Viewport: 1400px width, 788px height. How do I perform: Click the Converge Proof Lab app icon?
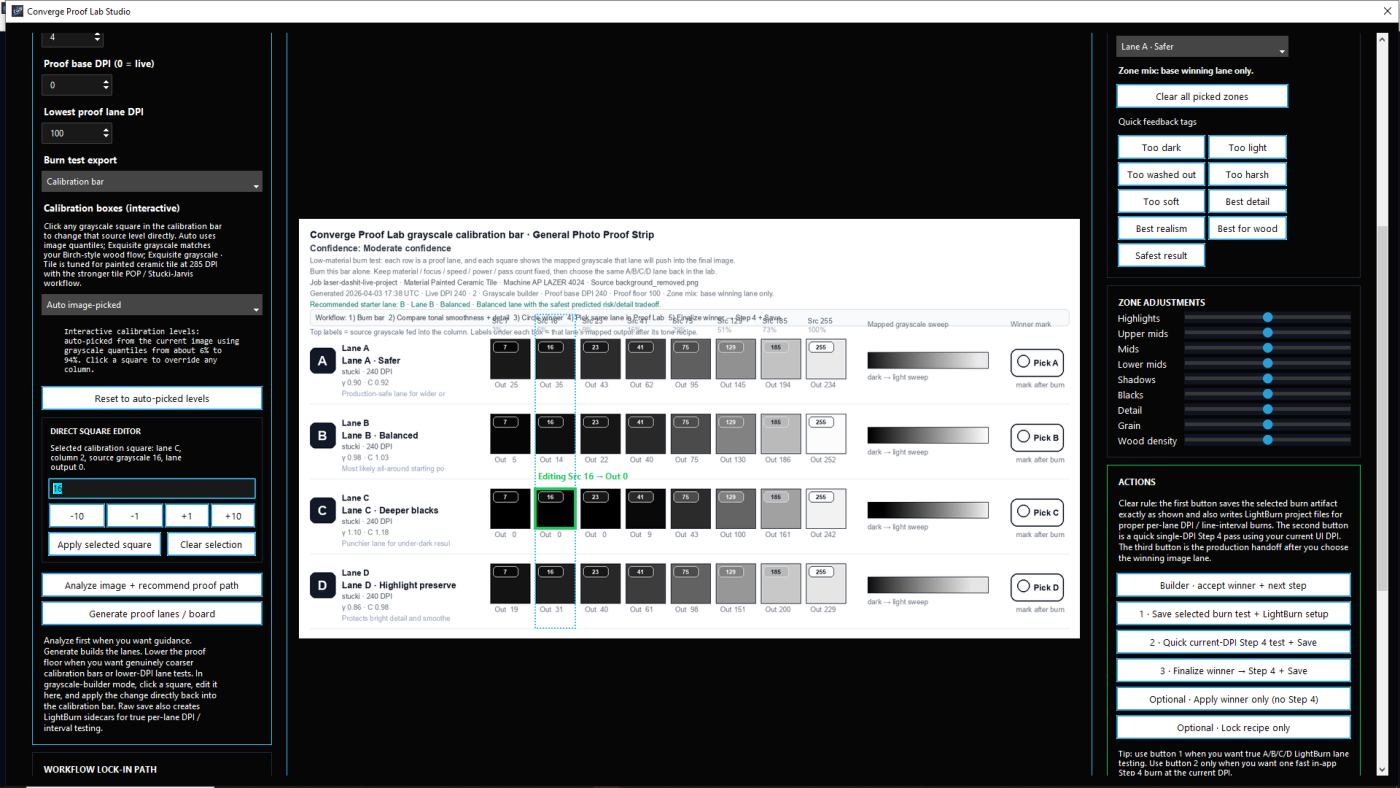click(17, 11)
